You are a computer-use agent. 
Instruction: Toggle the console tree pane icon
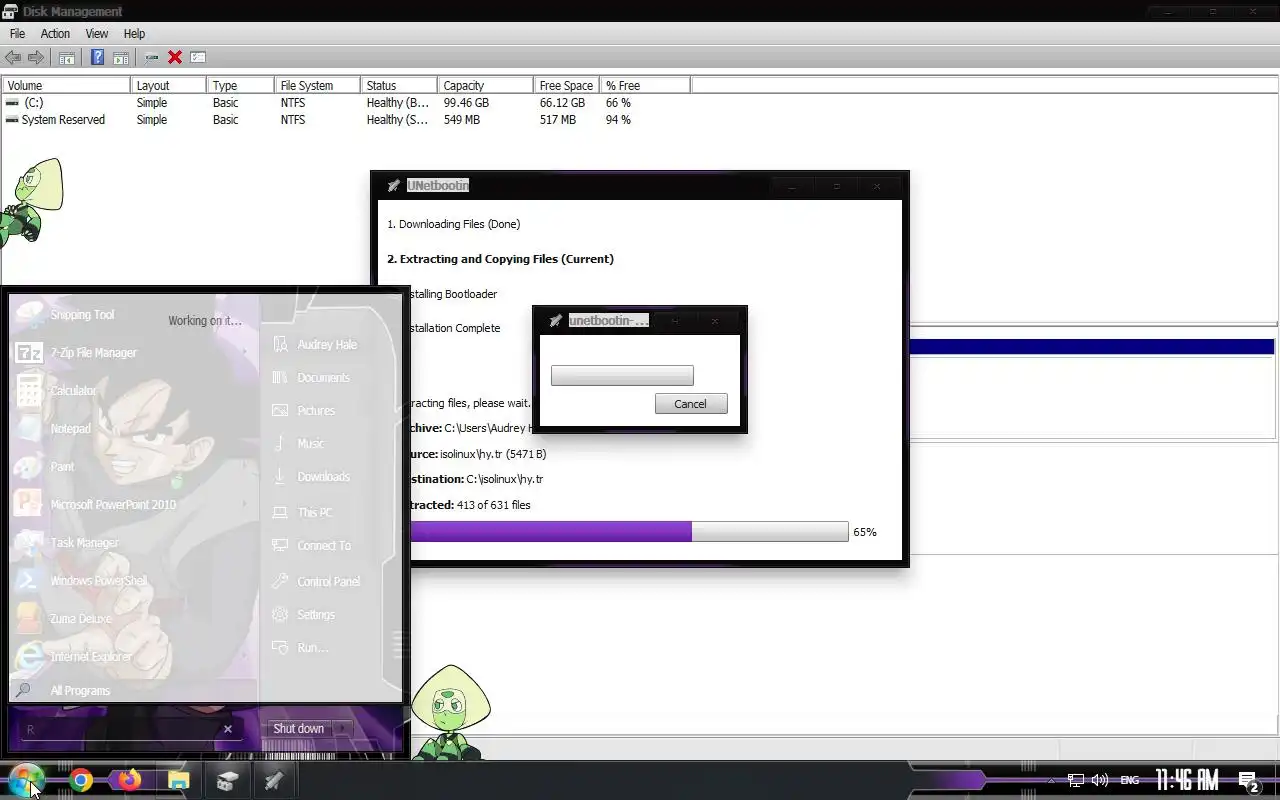[66, 58]
